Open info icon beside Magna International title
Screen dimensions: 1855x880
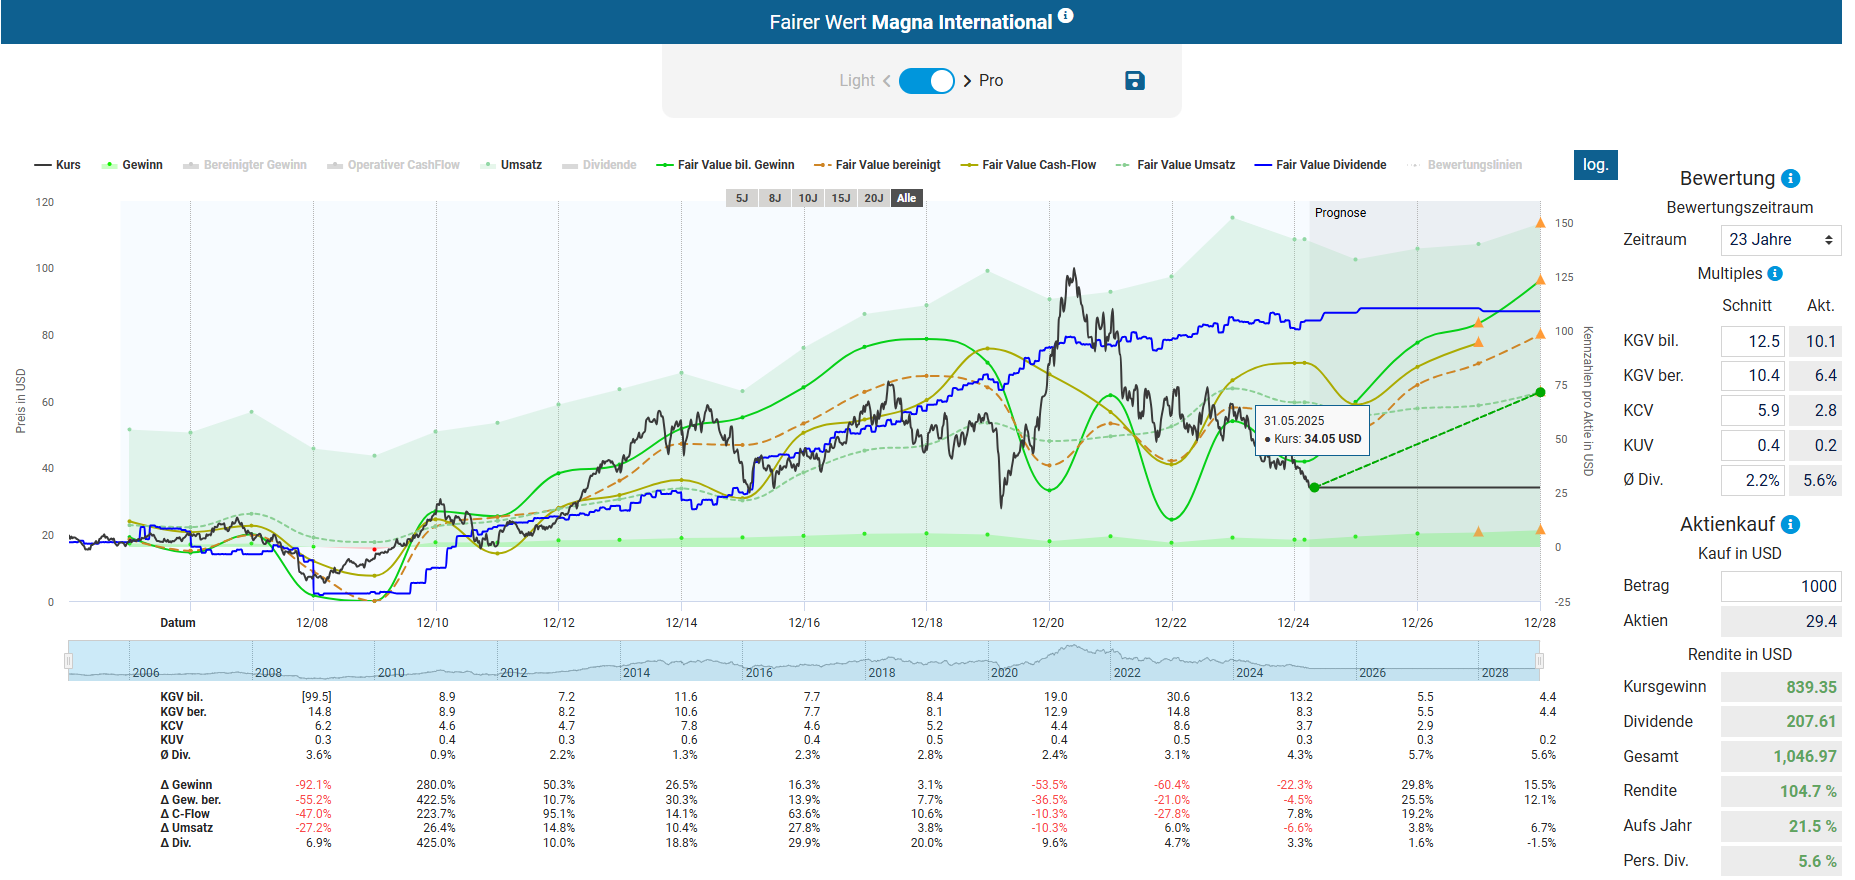coord(1066,16)
